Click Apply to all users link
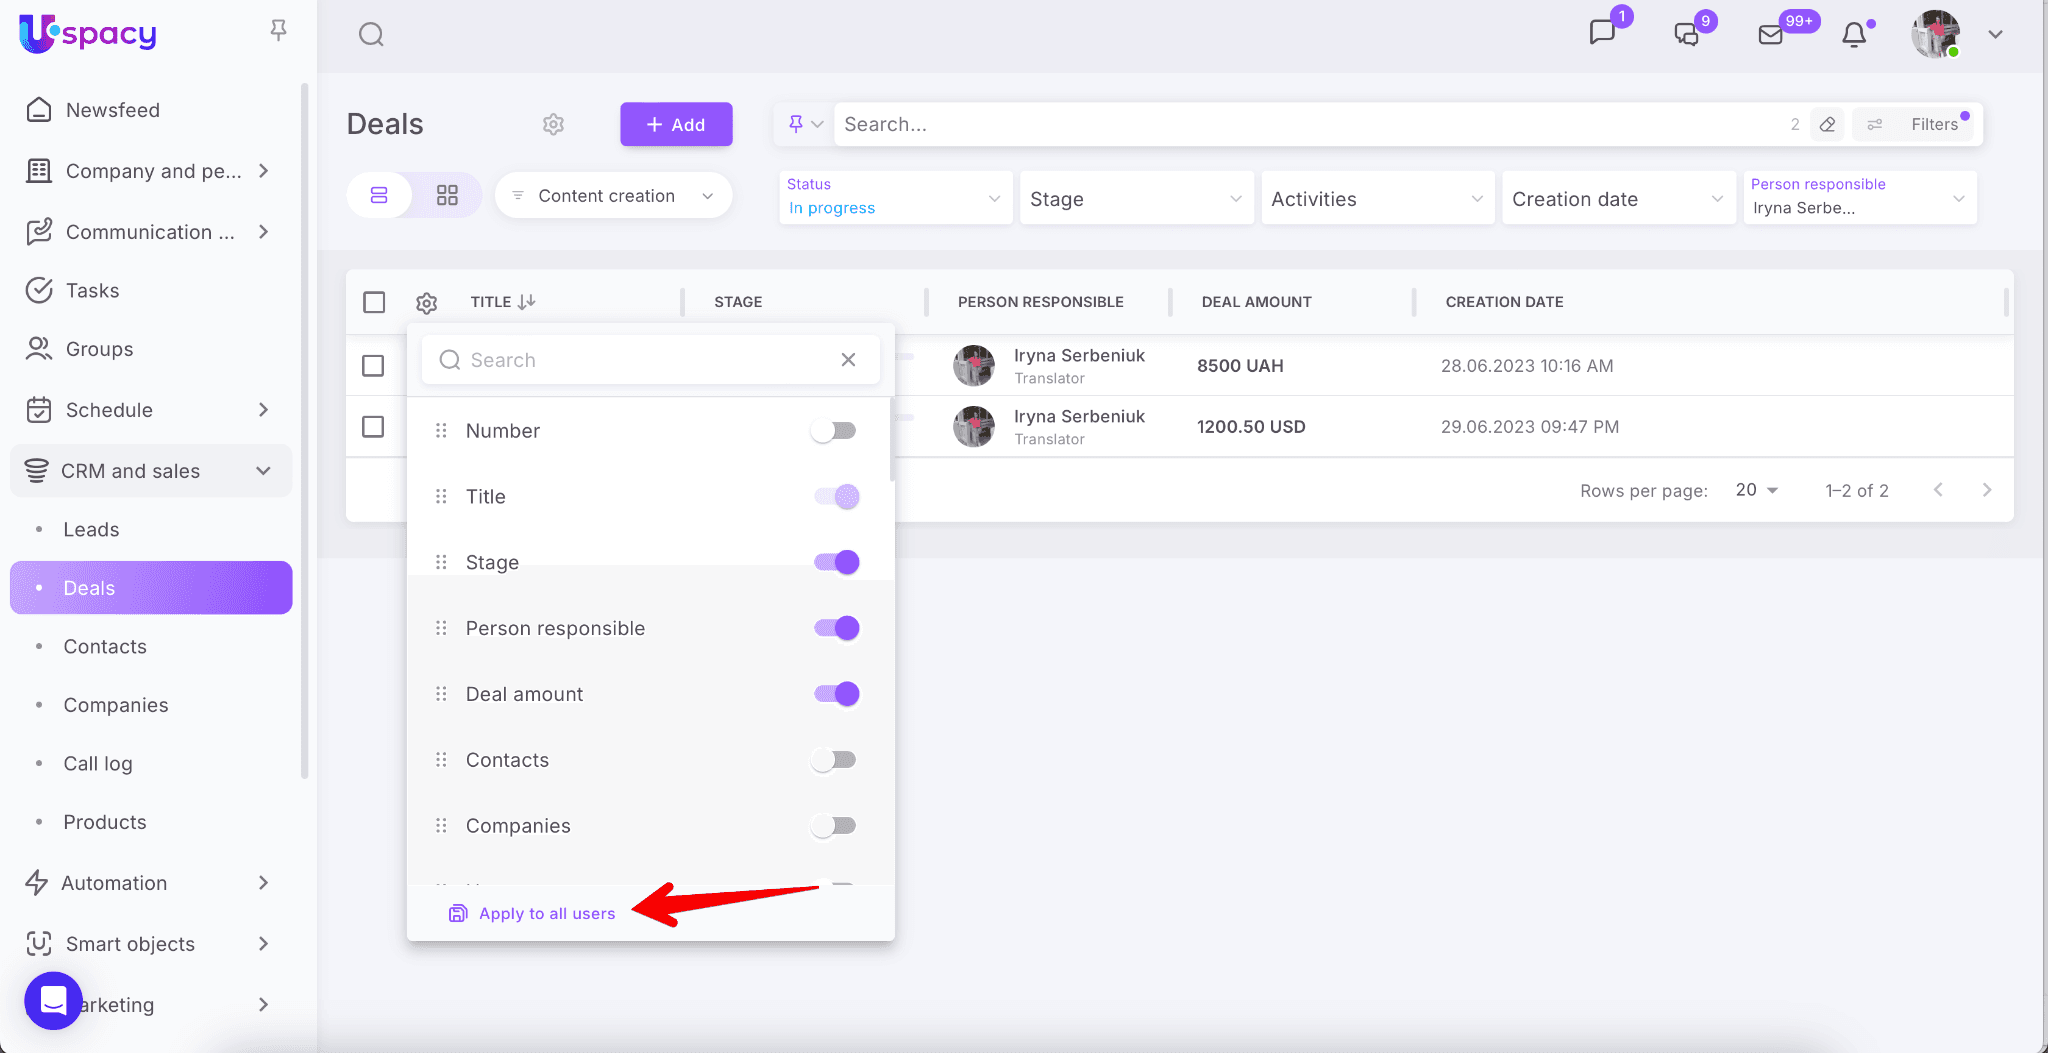The height and width of the screenshot is (1053, 2048). coord(546,913)
